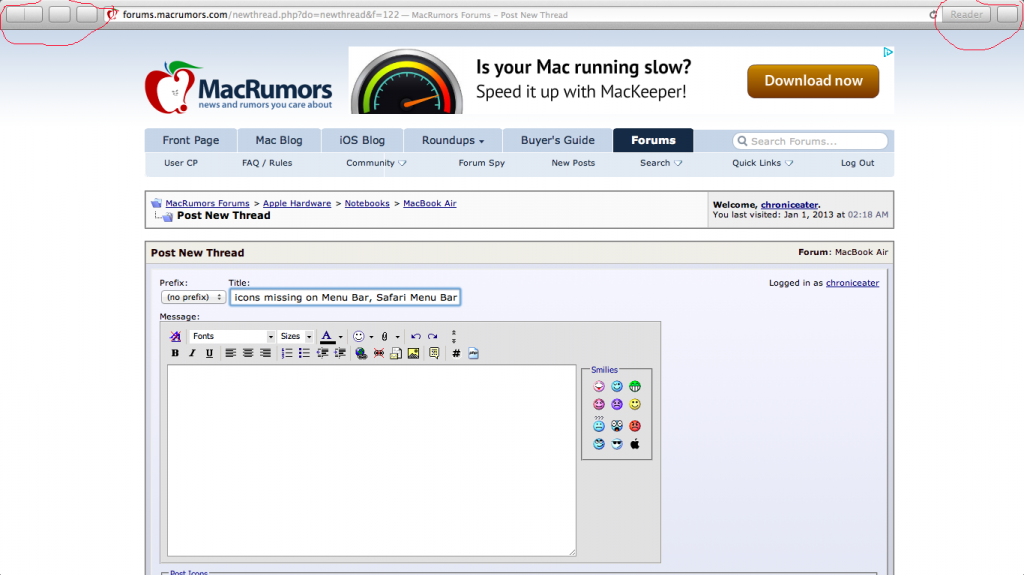Click the Underline formatting icon
The height and width of the screenshot is (575, 1024).
point(209,353)
